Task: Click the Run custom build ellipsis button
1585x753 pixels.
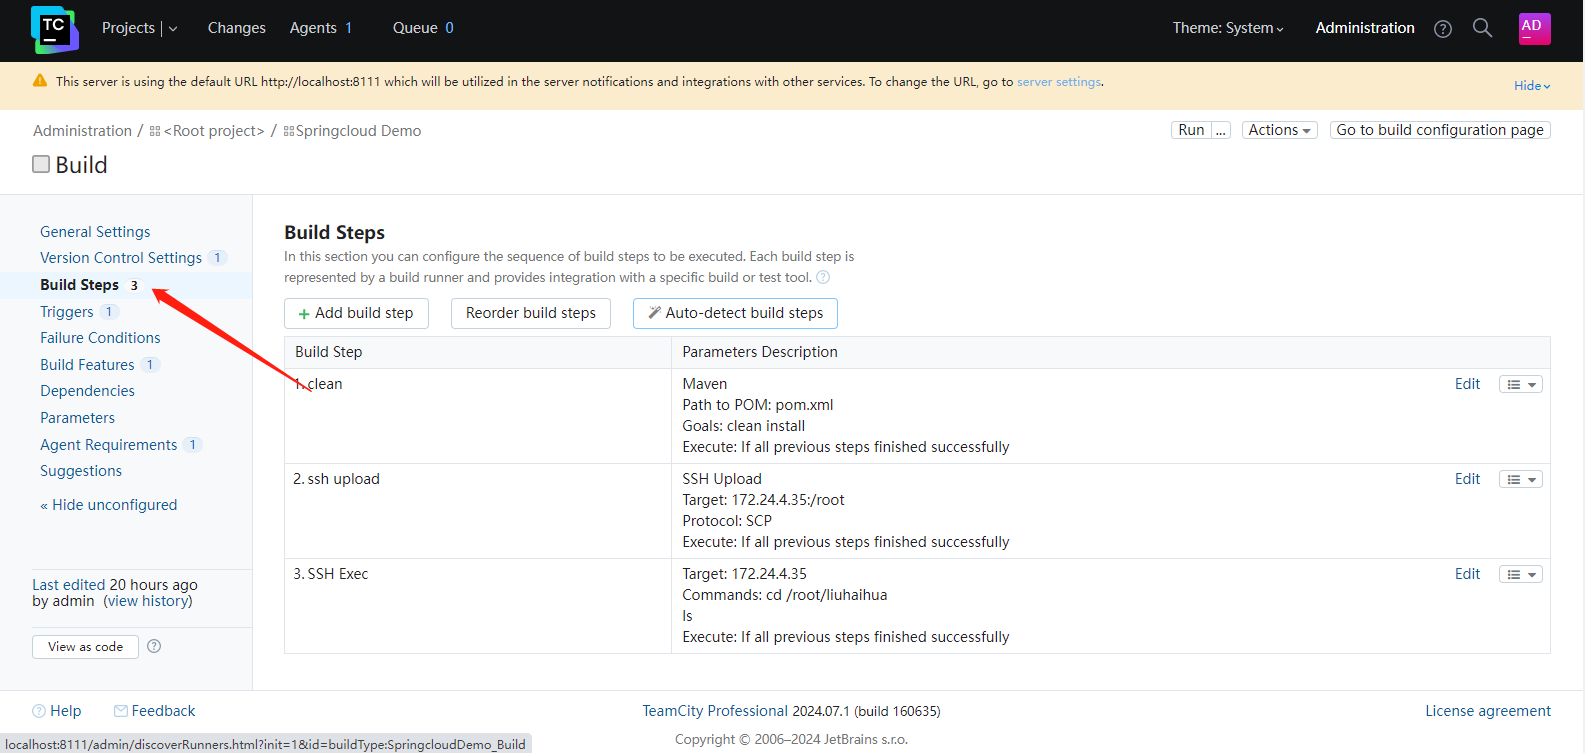Action: 1220,130
